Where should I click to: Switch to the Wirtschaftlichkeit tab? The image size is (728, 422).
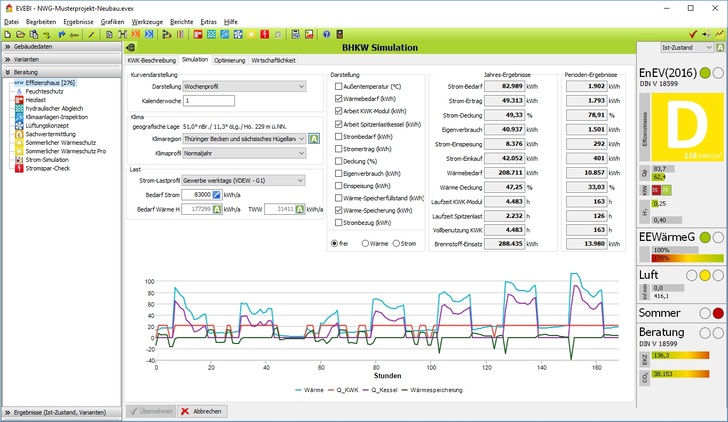coord(273,60)
